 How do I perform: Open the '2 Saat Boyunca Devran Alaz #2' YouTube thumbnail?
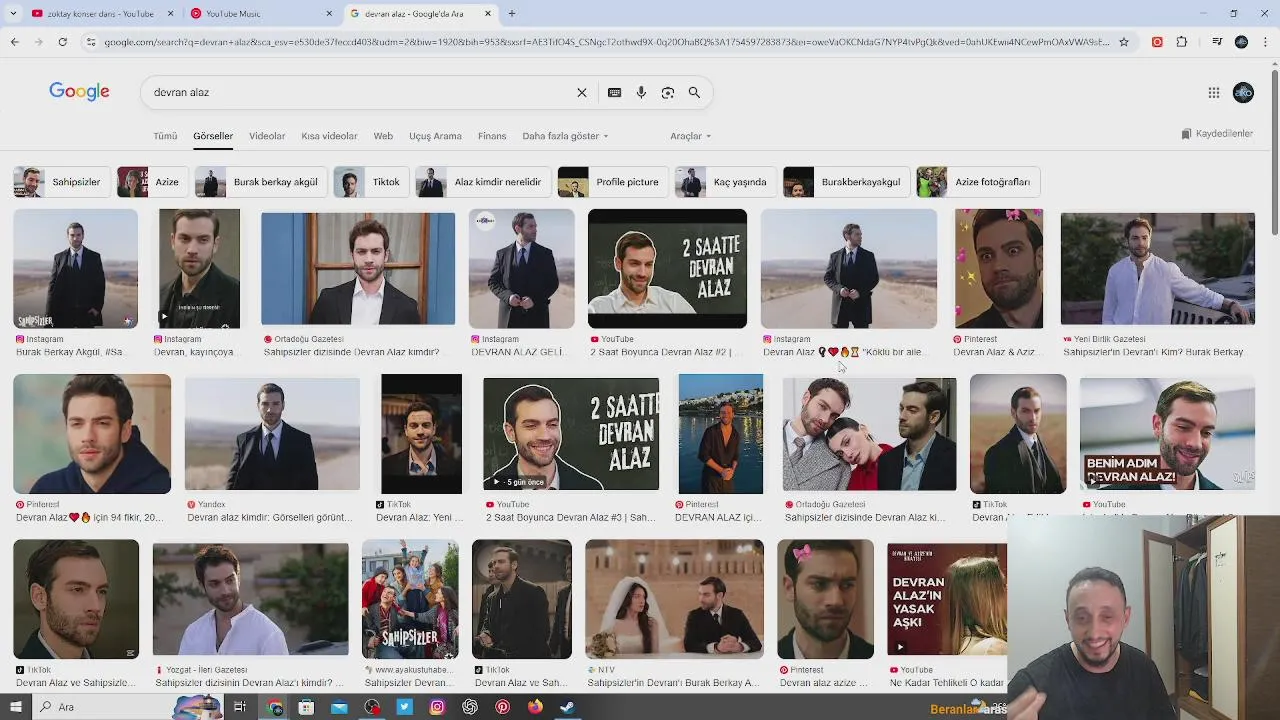(667, 268)
